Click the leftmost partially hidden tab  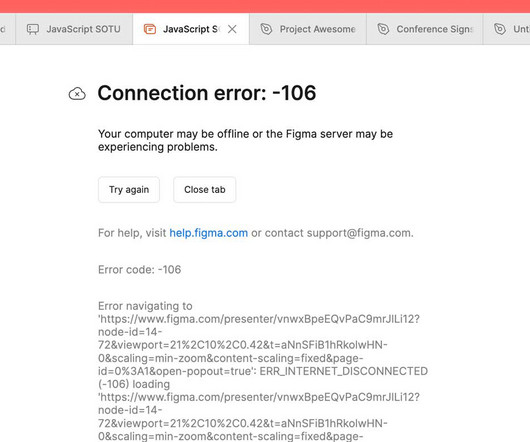(7, 29)
